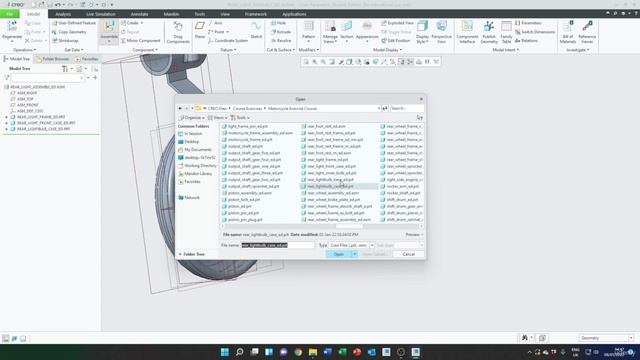Select file rear_light_frame_ed.prt
This screenshot has width=640, height=360.
pyautogui.click(x=325, y=160)
